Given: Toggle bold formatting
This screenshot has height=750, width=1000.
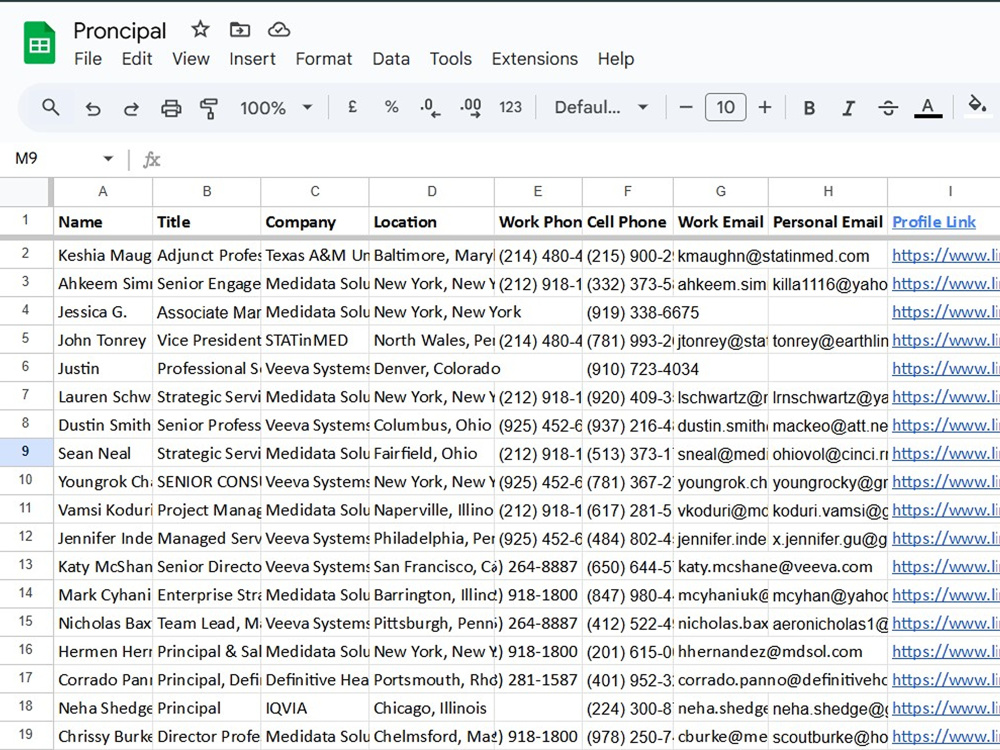Looking at the screenshot, I should click(809, 108).
